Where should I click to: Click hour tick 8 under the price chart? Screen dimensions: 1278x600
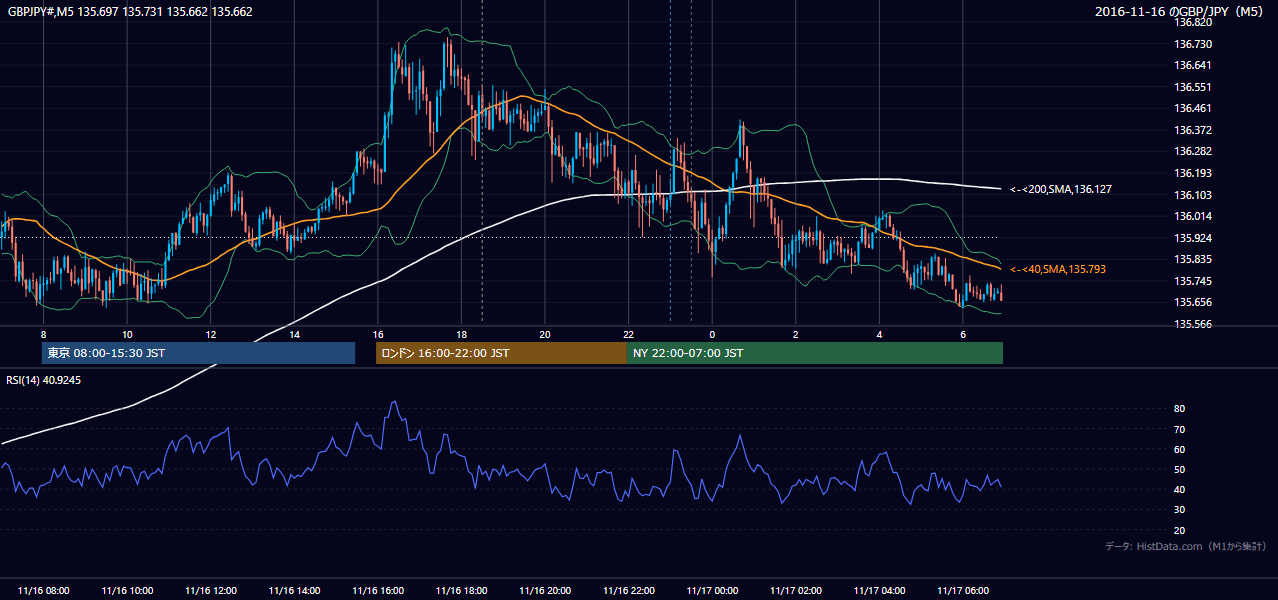pyautogui.click(x=44, y=334)
